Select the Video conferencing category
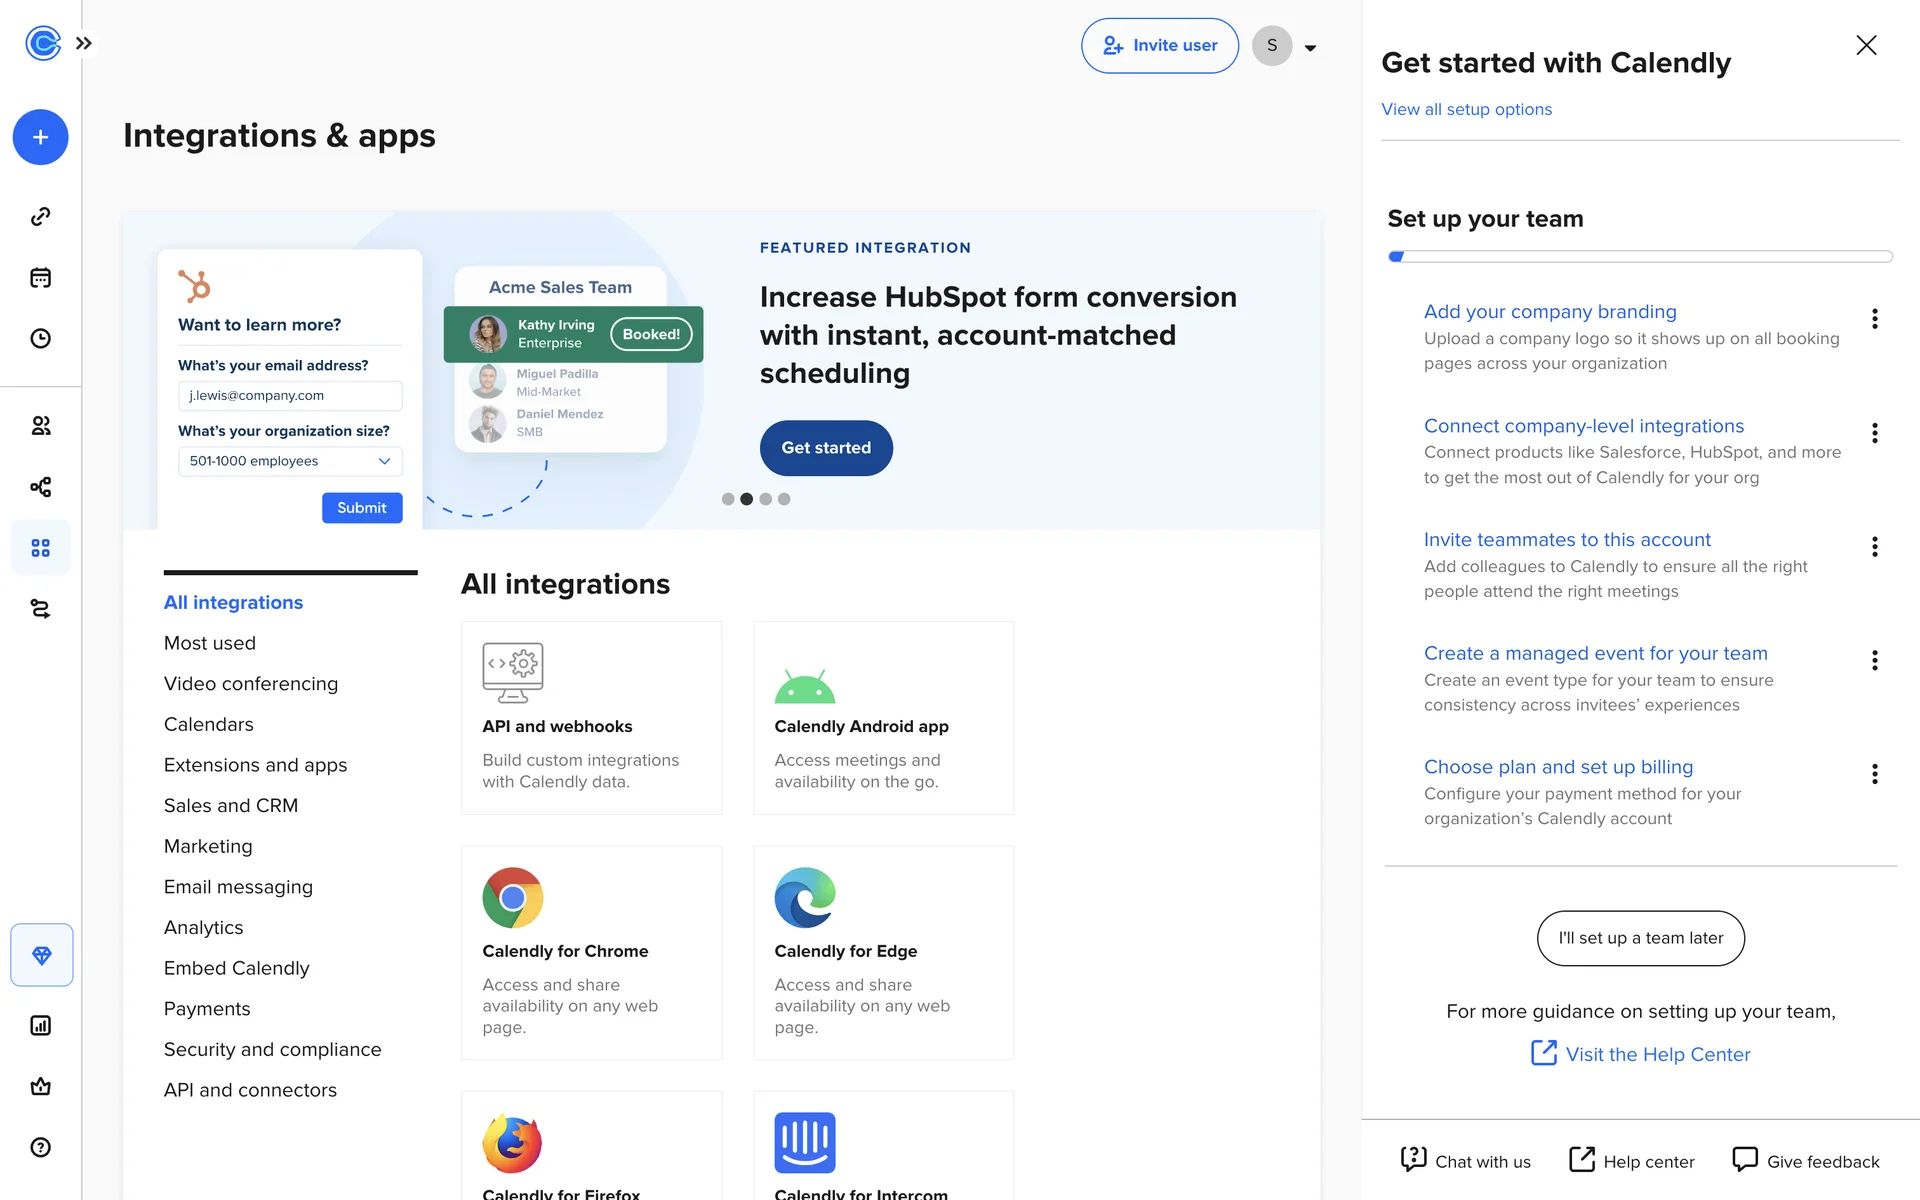Image resolution: width=1920 pixels, height=1200 pixels. point(251,684)
